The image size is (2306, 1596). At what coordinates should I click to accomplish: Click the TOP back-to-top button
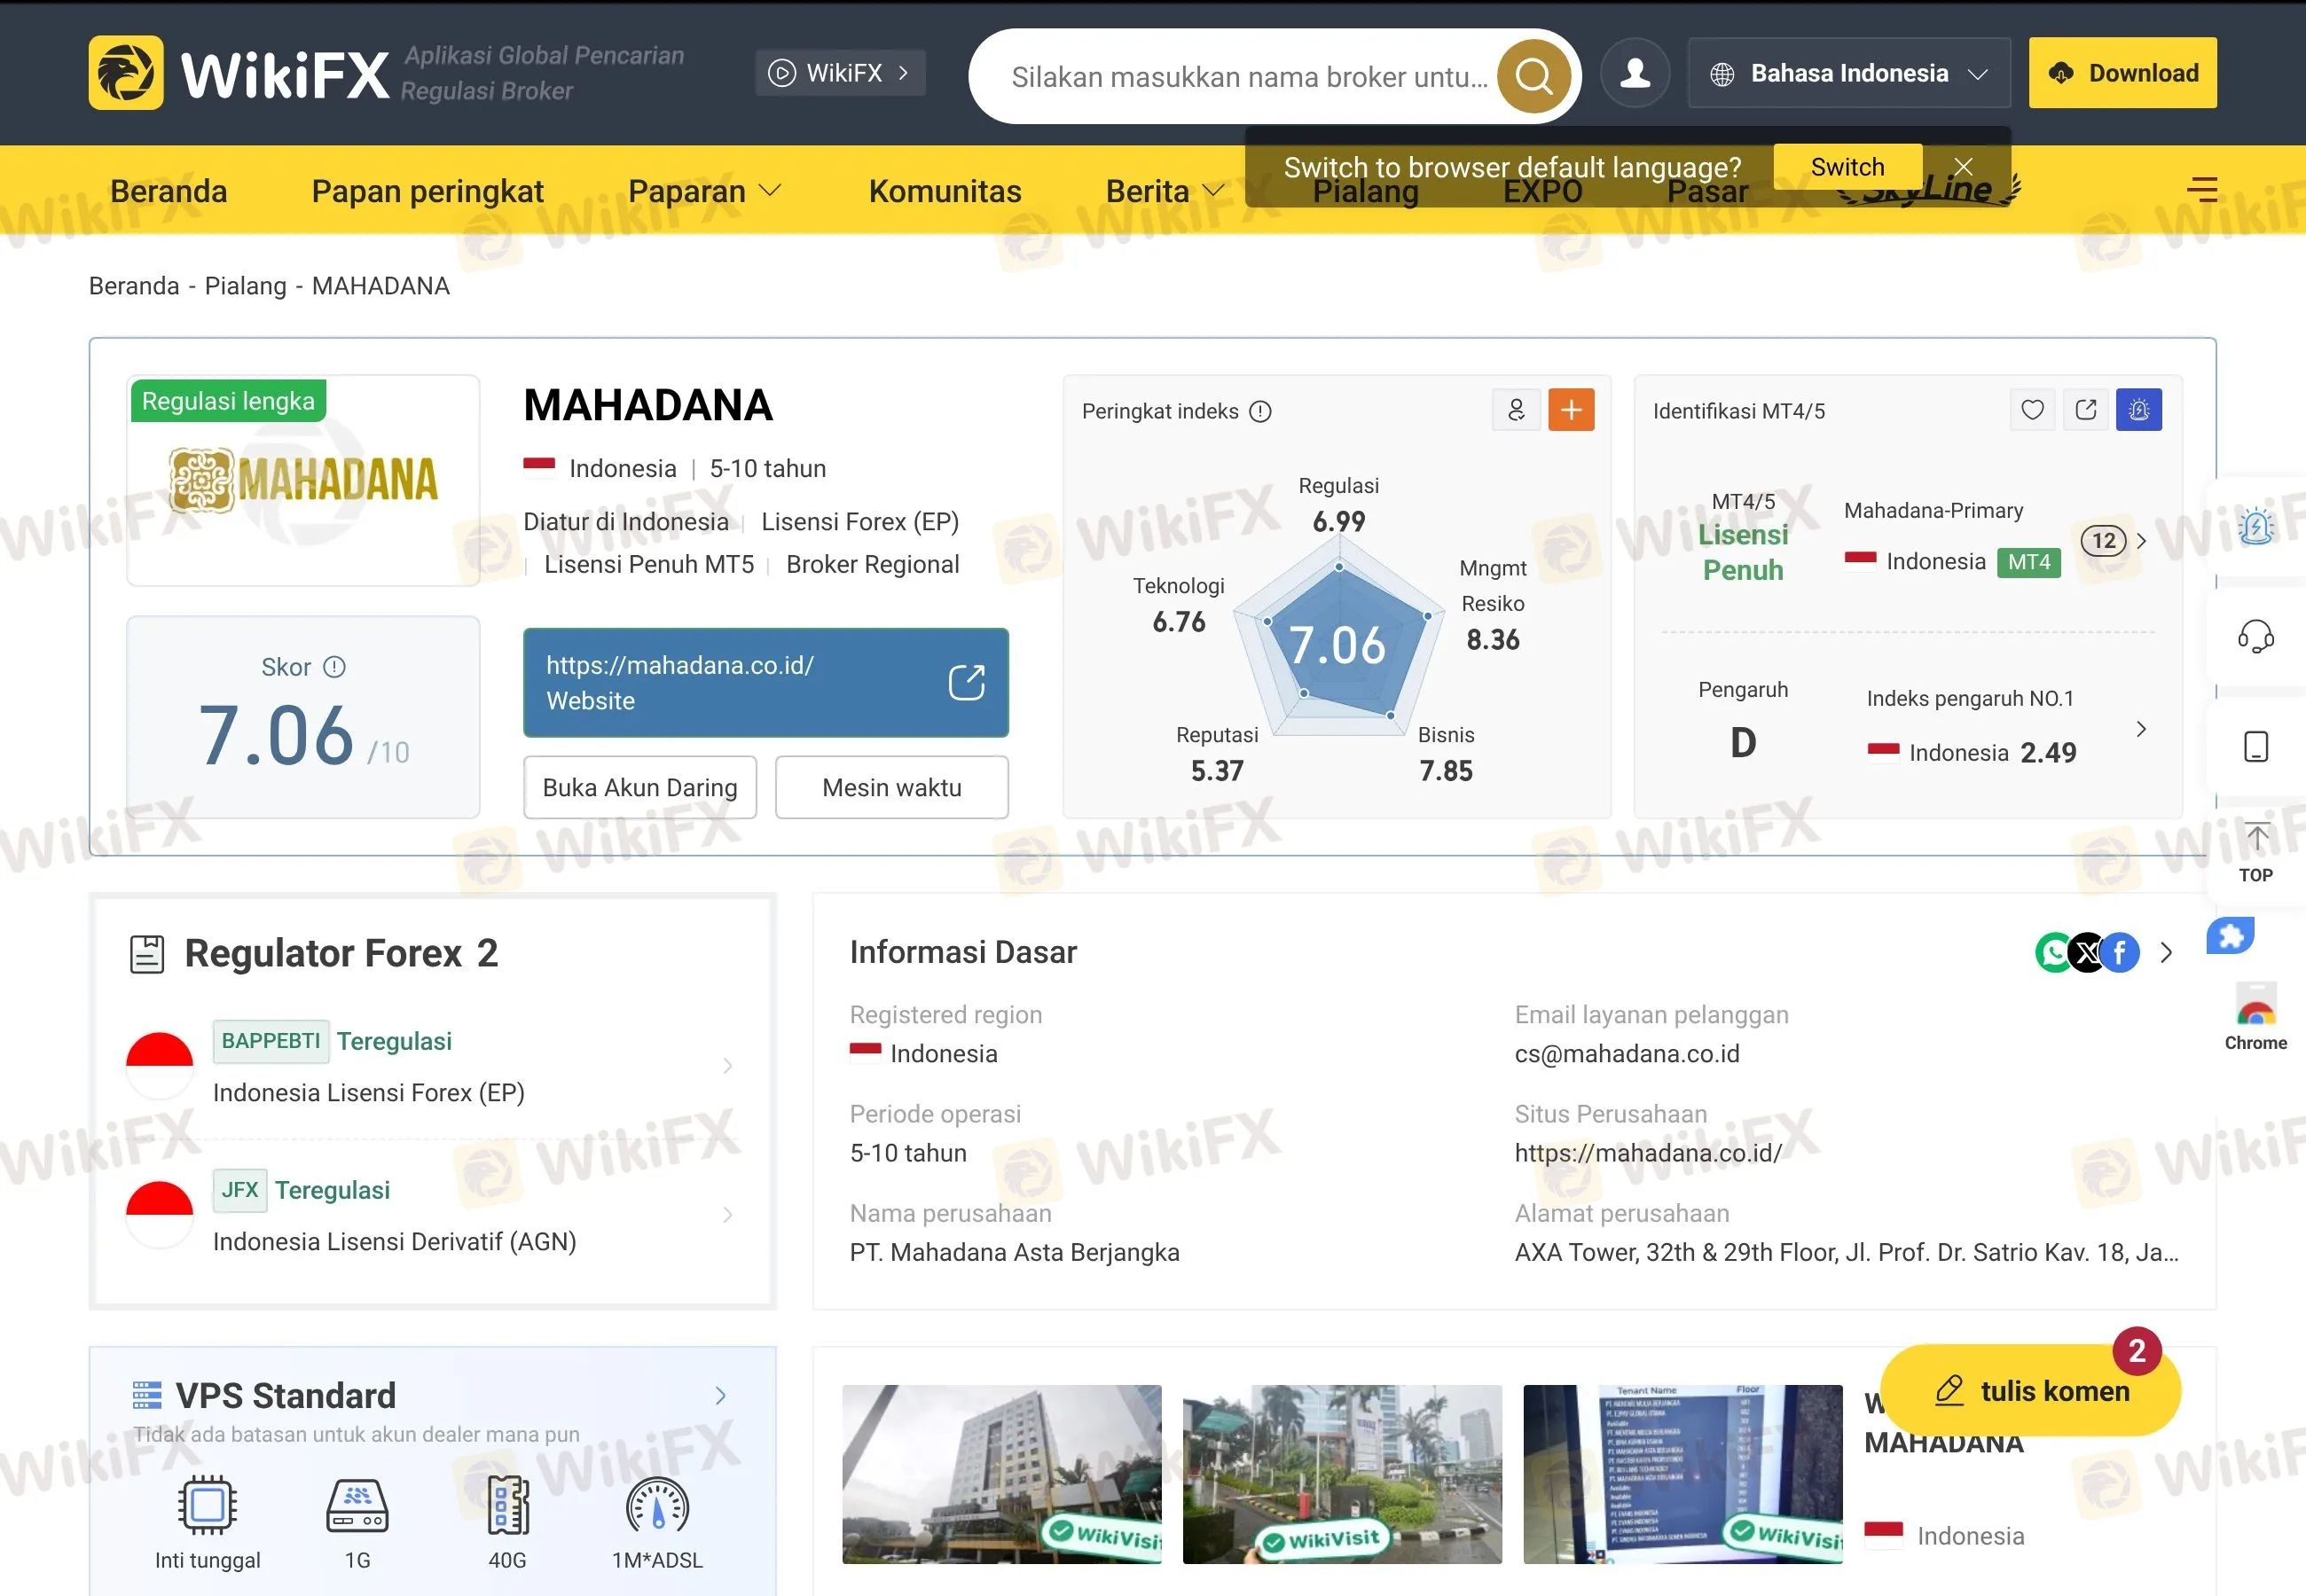[2256, 853]
